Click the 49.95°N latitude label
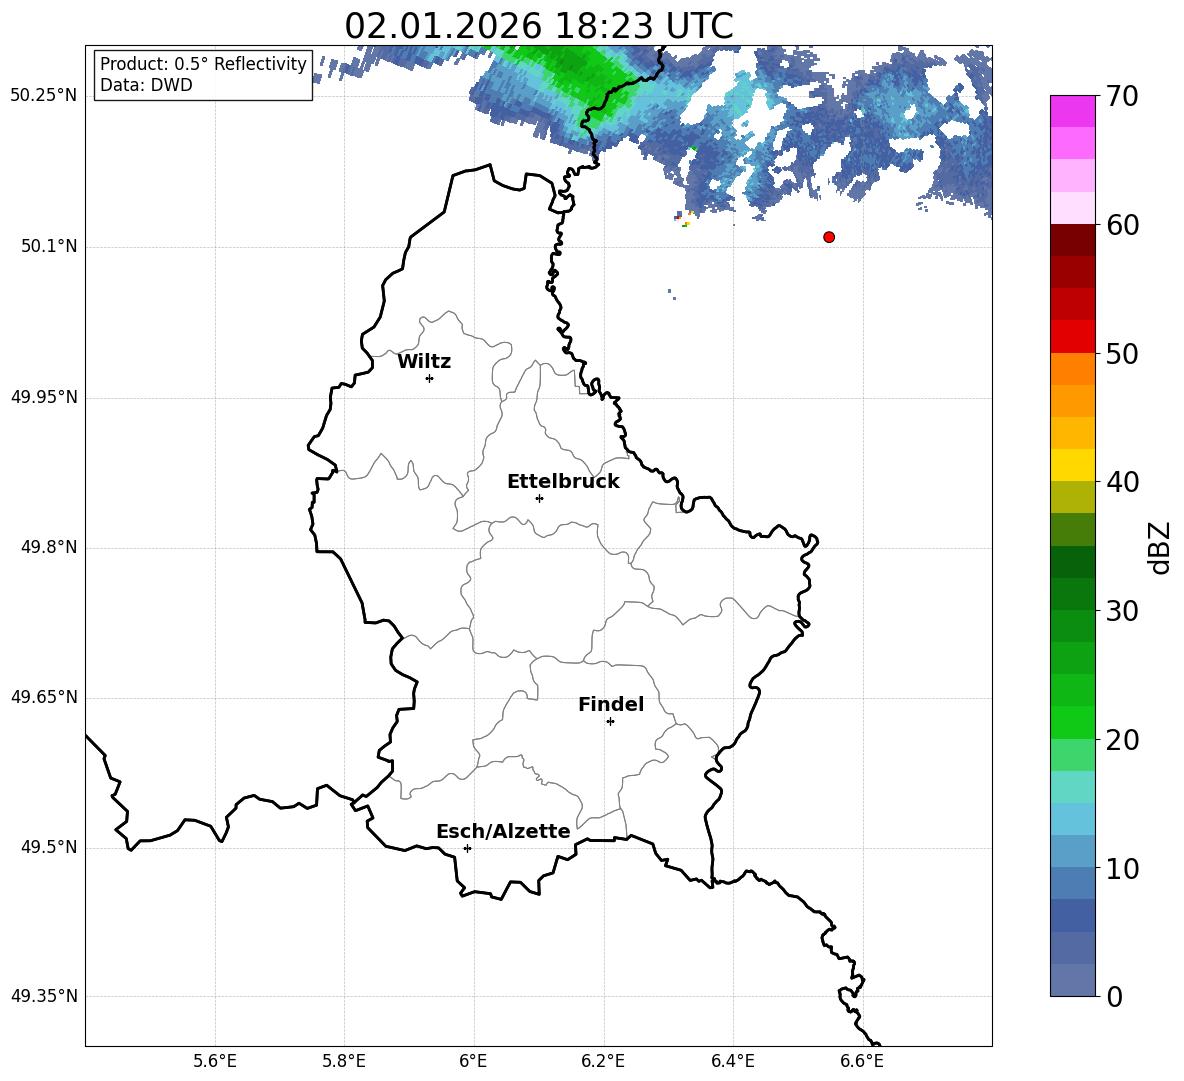The width and height of the screenshot is (1184, 1081). point(44,397)
